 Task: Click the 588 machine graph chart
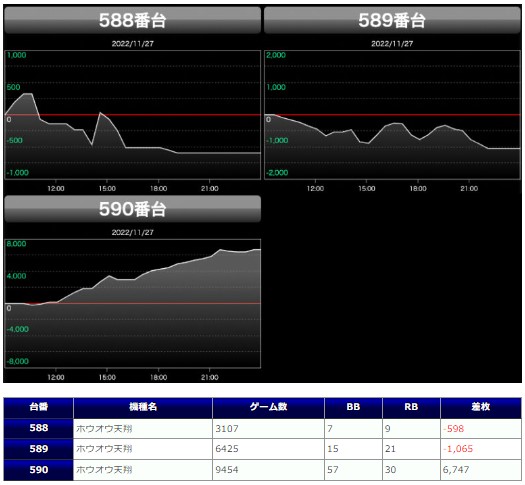(x=132, y=115)
